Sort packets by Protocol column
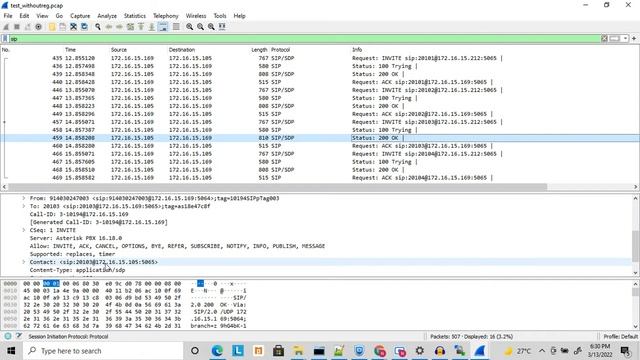This screenshot has height=360, width=640. [x=280, y=49]
